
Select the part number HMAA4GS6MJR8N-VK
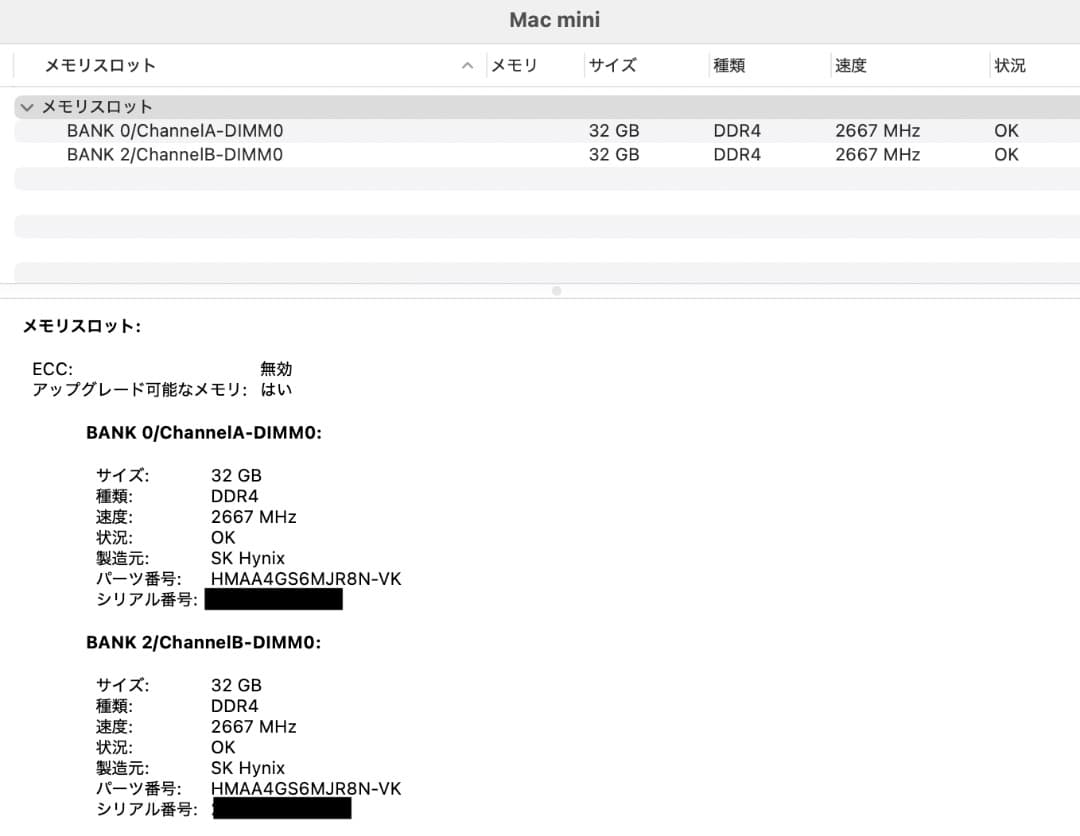tap(306, 579)
